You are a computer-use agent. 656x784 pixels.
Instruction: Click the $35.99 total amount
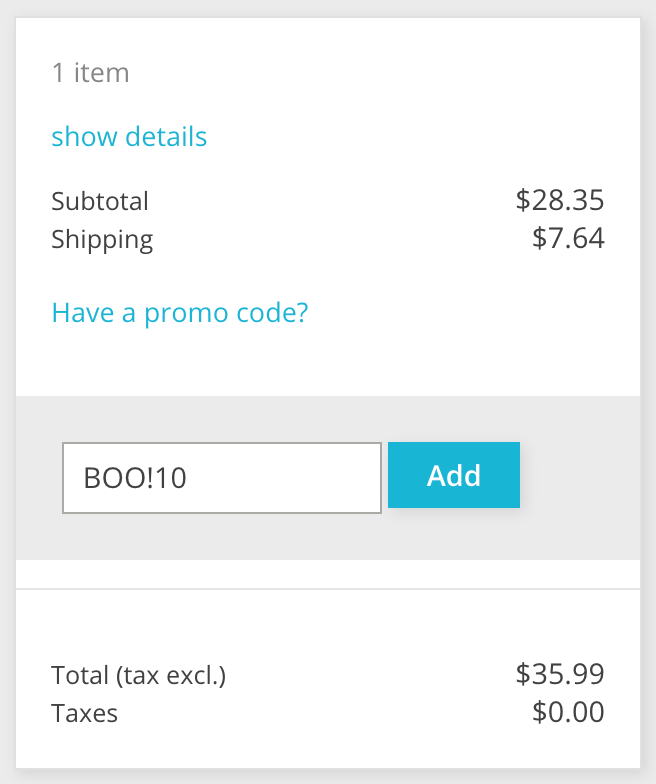[560, 675]
